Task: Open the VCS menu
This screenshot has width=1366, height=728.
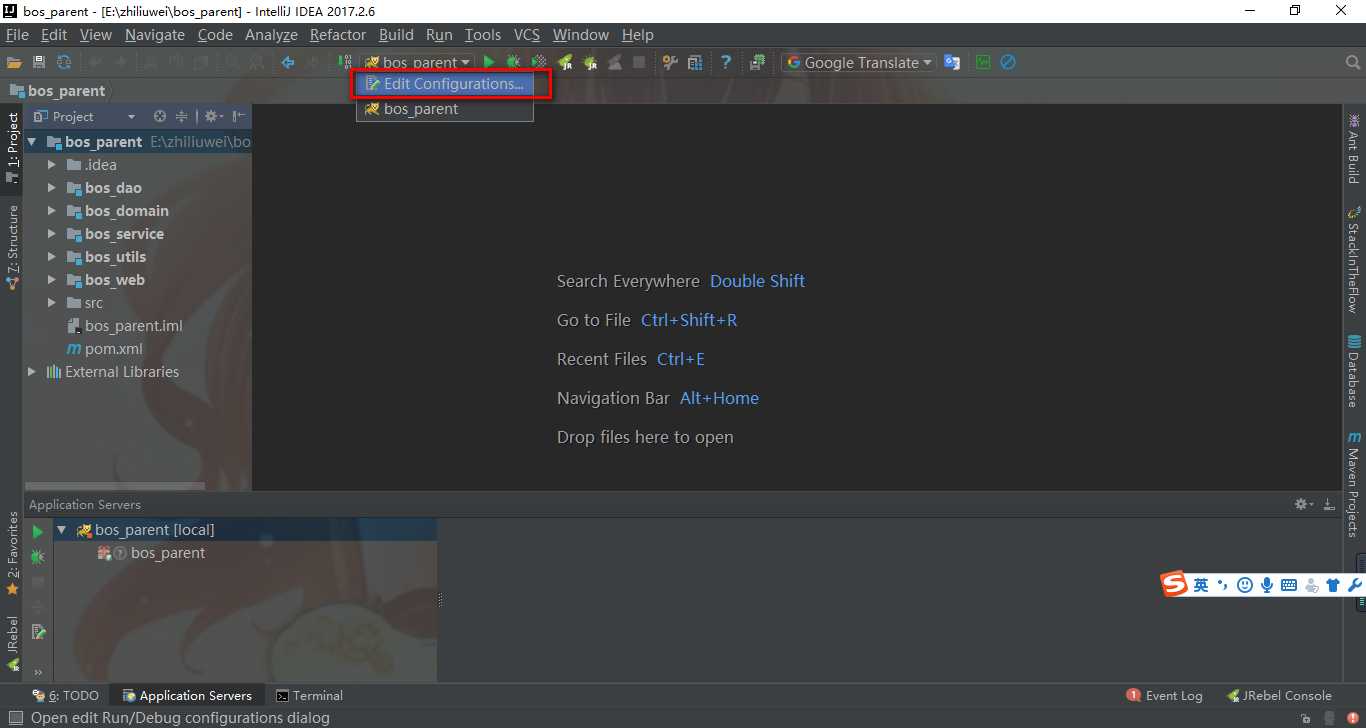Action: pyautogui.click(x=527, y=35)
